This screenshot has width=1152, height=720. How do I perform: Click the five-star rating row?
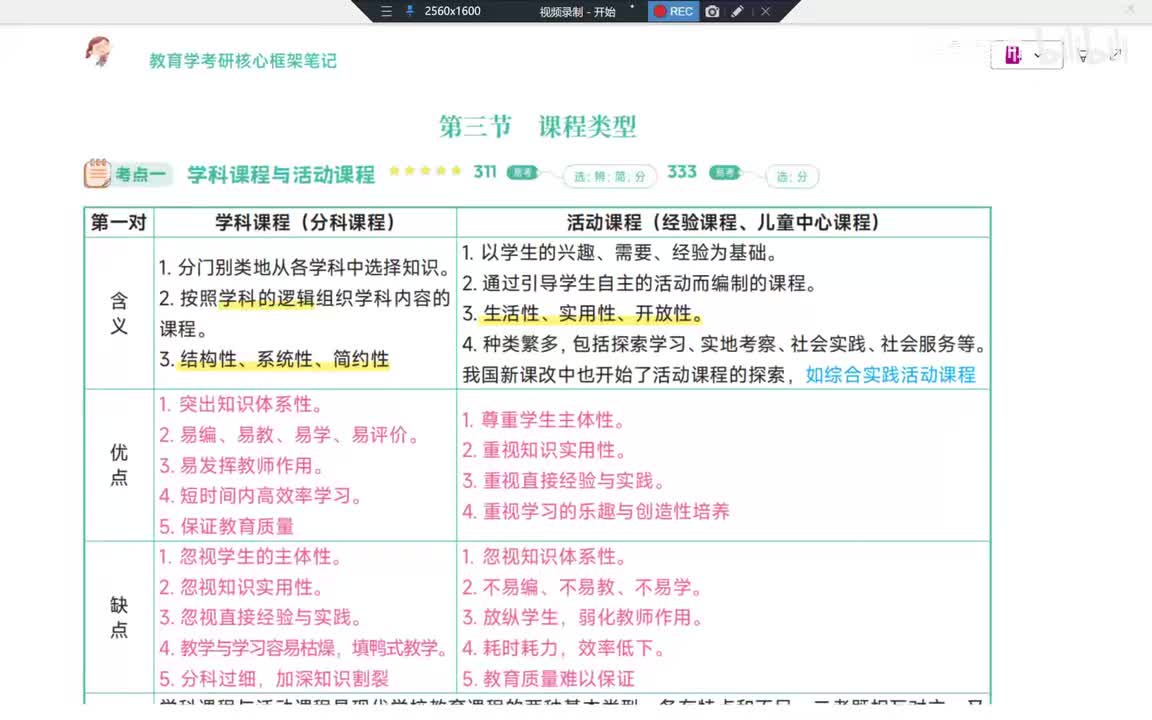click(x=425, y=171)
